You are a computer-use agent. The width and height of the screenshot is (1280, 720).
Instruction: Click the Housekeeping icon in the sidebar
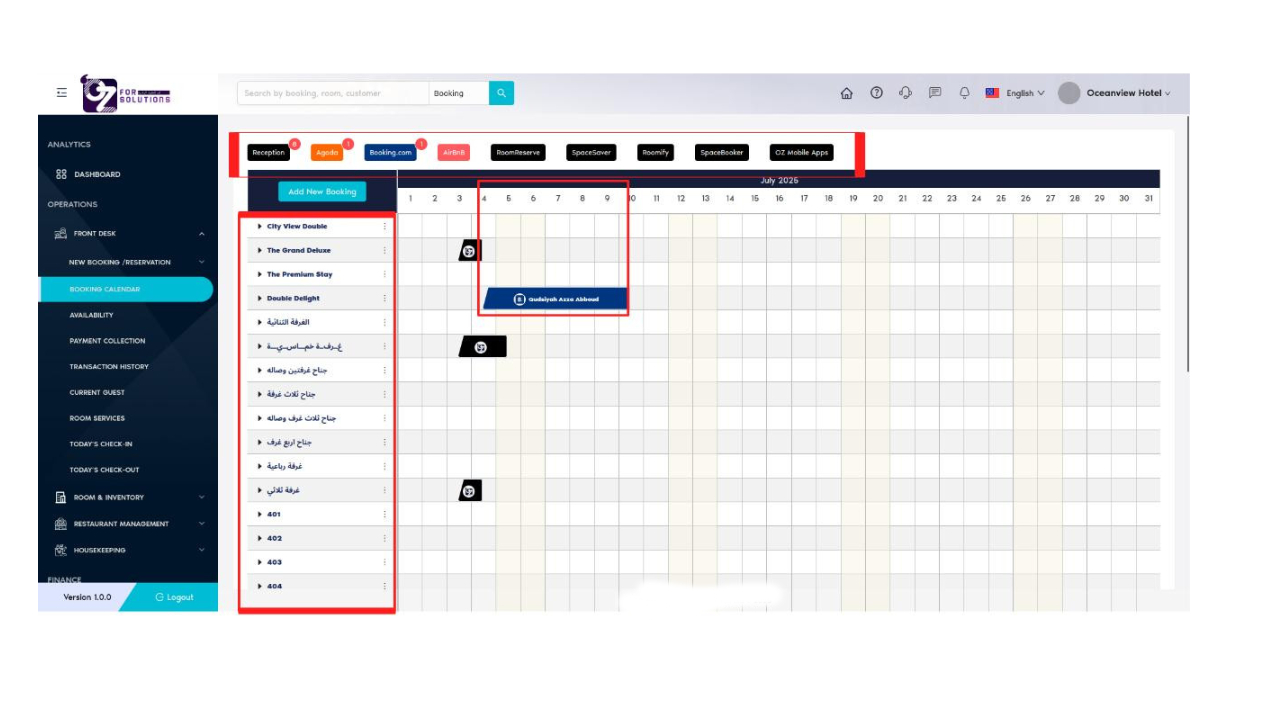[60, 549]
